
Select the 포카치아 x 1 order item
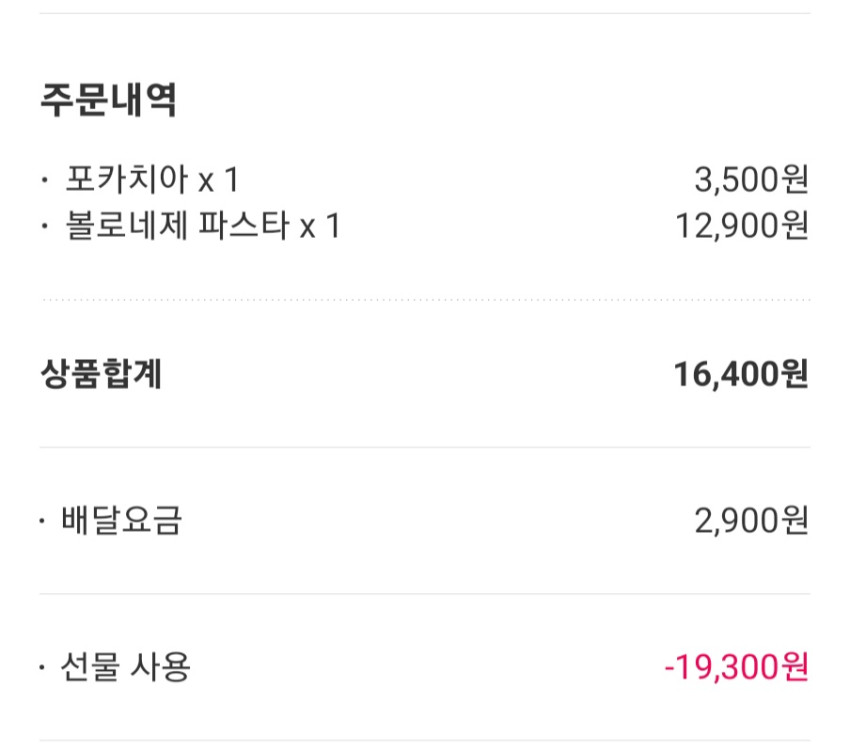tap(152, 179)
